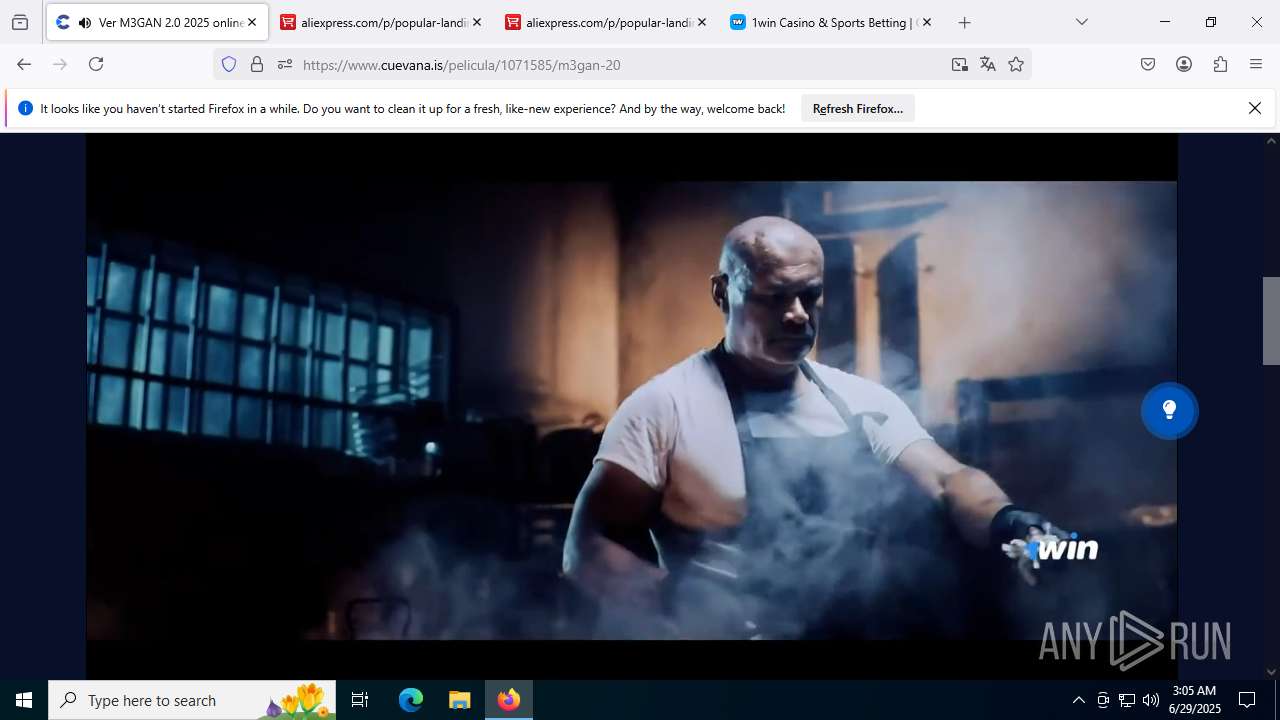The height and width of the screenshot is (720, 1280).
Task: Switch to the first aliexpress.com tab
Action: 381,22
